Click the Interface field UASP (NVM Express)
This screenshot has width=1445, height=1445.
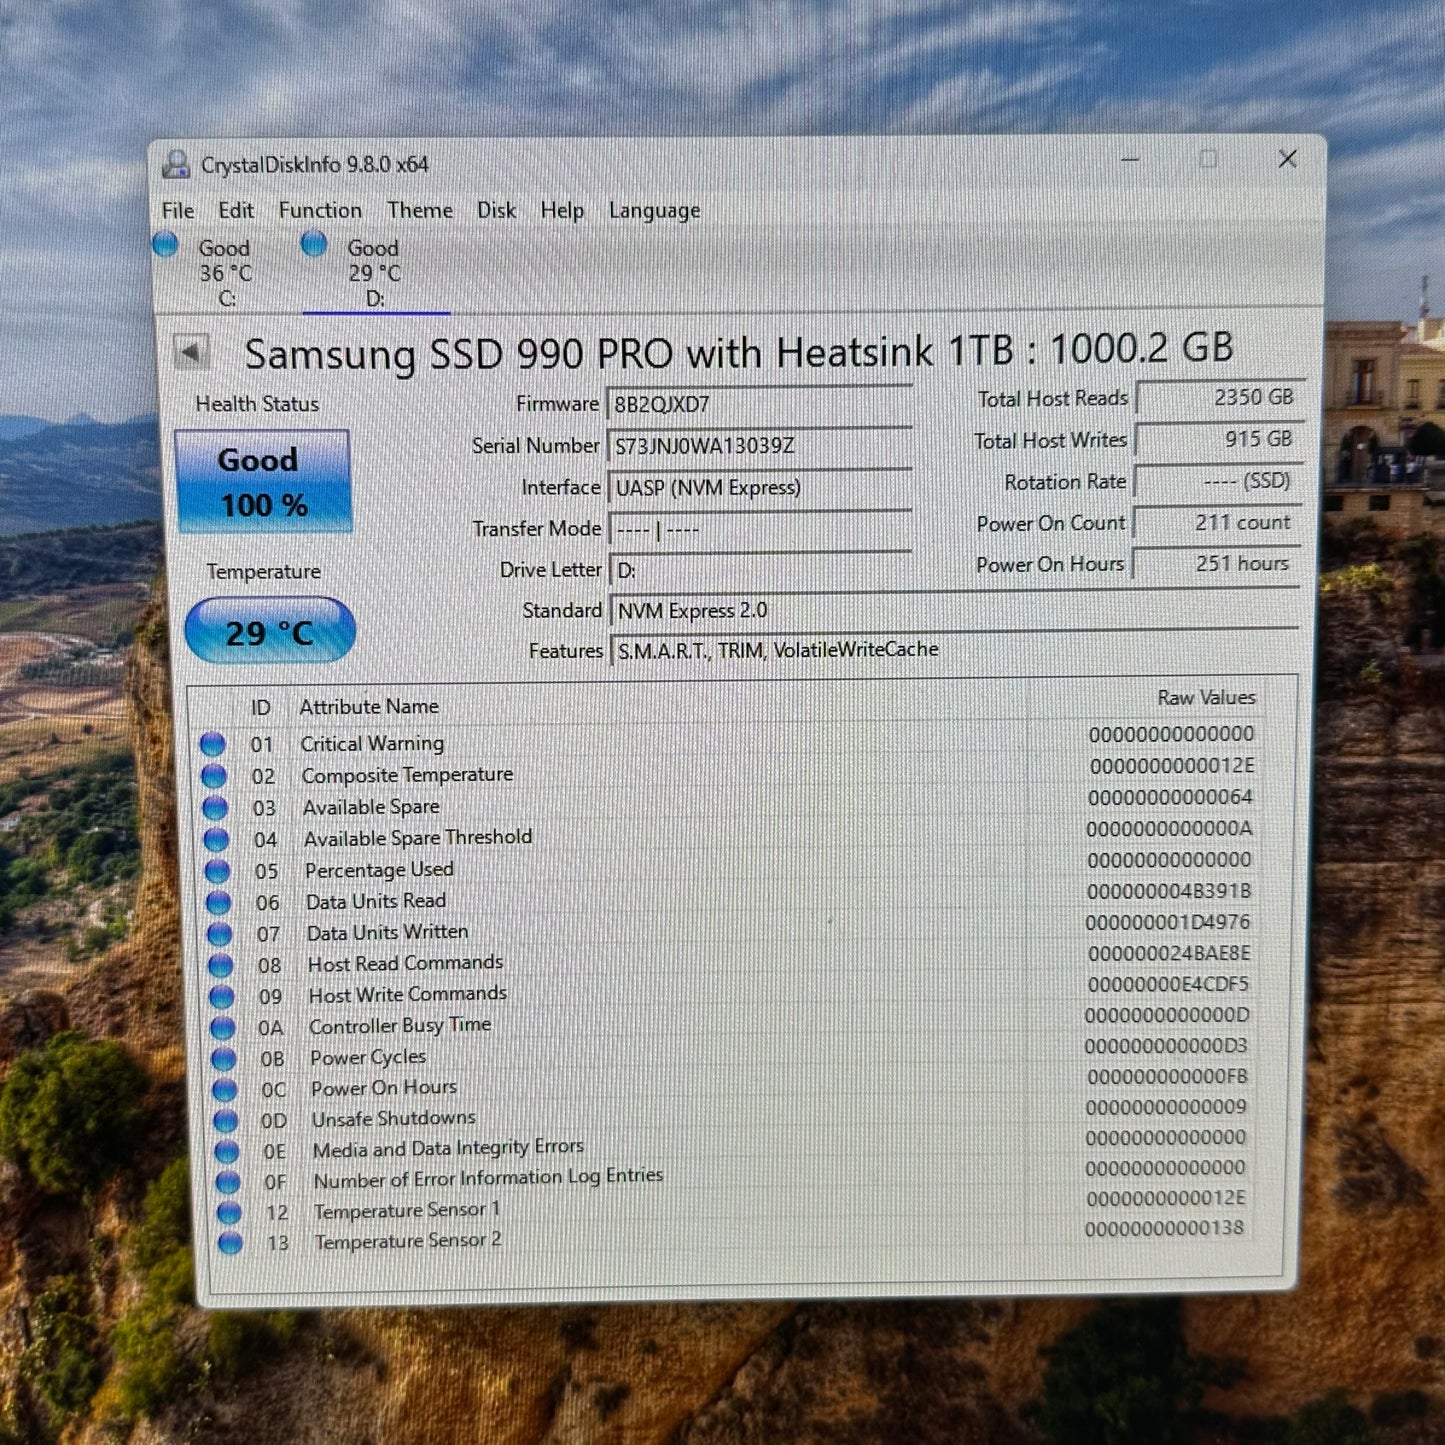click(x=759, y=488)
